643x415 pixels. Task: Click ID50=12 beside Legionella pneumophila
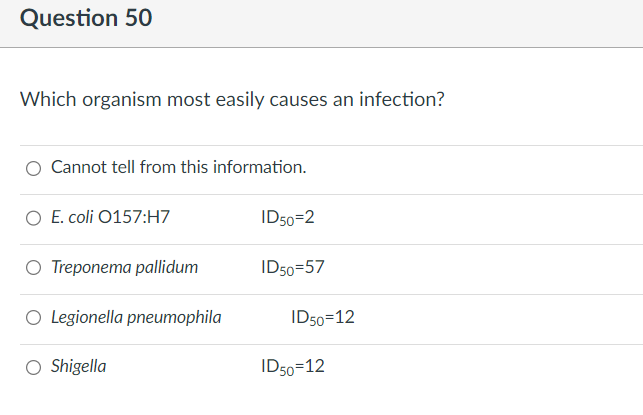click(323, 317)
